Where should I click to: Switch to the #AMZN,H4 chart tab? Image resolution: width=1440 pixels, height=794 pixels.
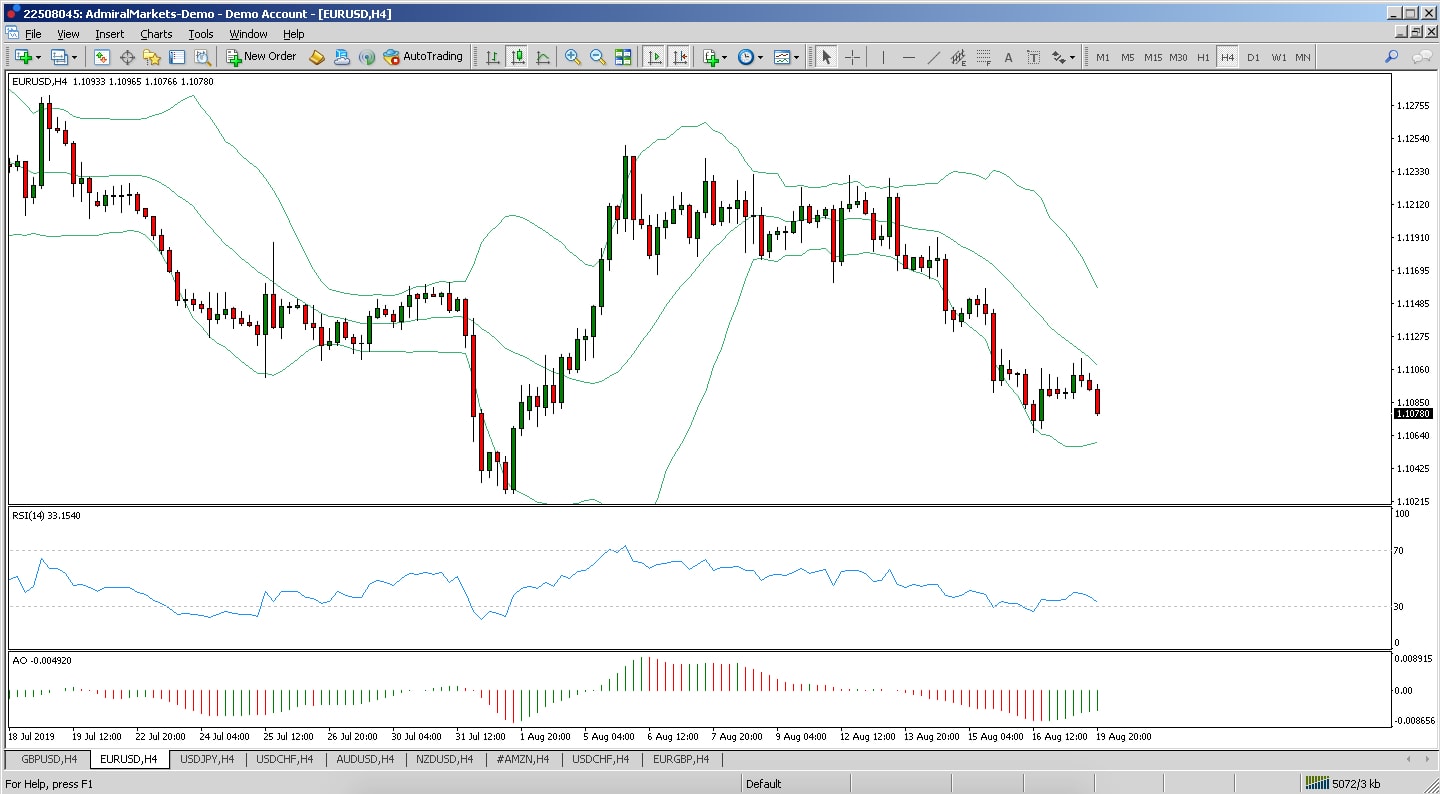[x=523, y=759]
